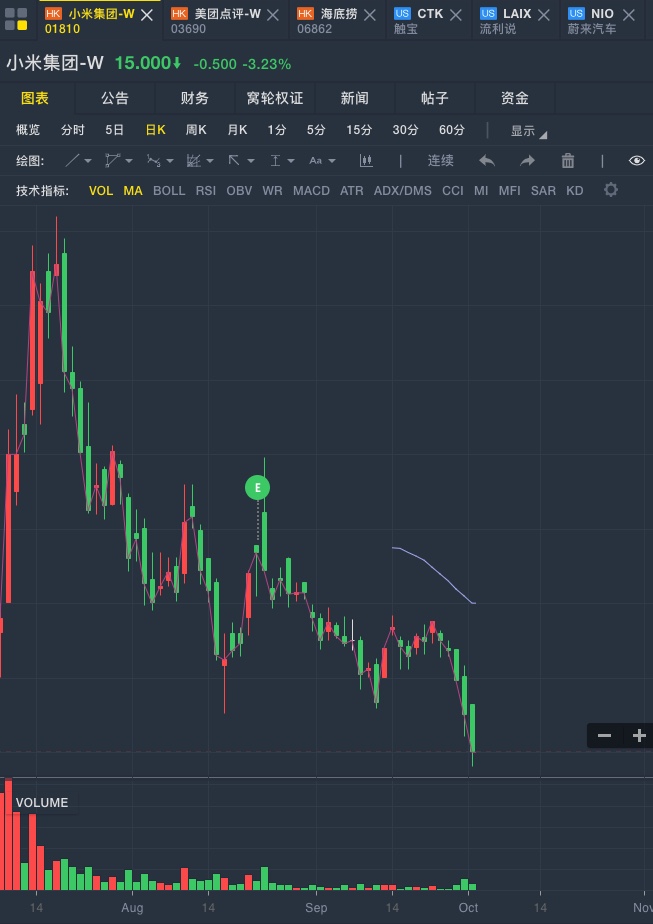Expand the wave tool dropdown arrow
Viewport: 653px width, 924px height.
170,161
